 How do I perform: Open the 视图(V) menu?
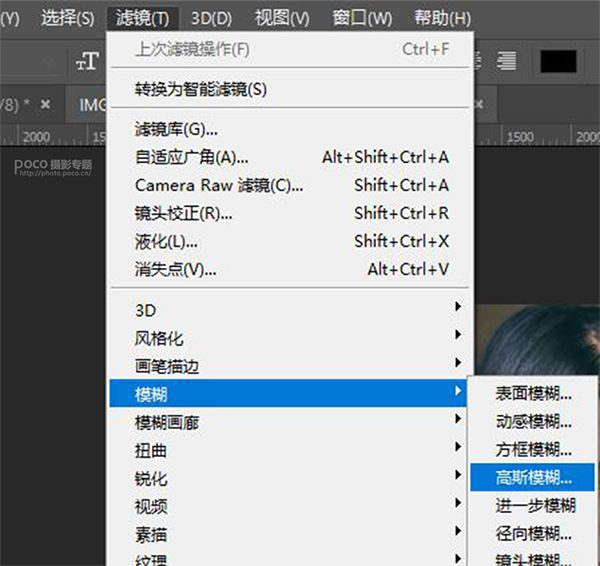282,18
